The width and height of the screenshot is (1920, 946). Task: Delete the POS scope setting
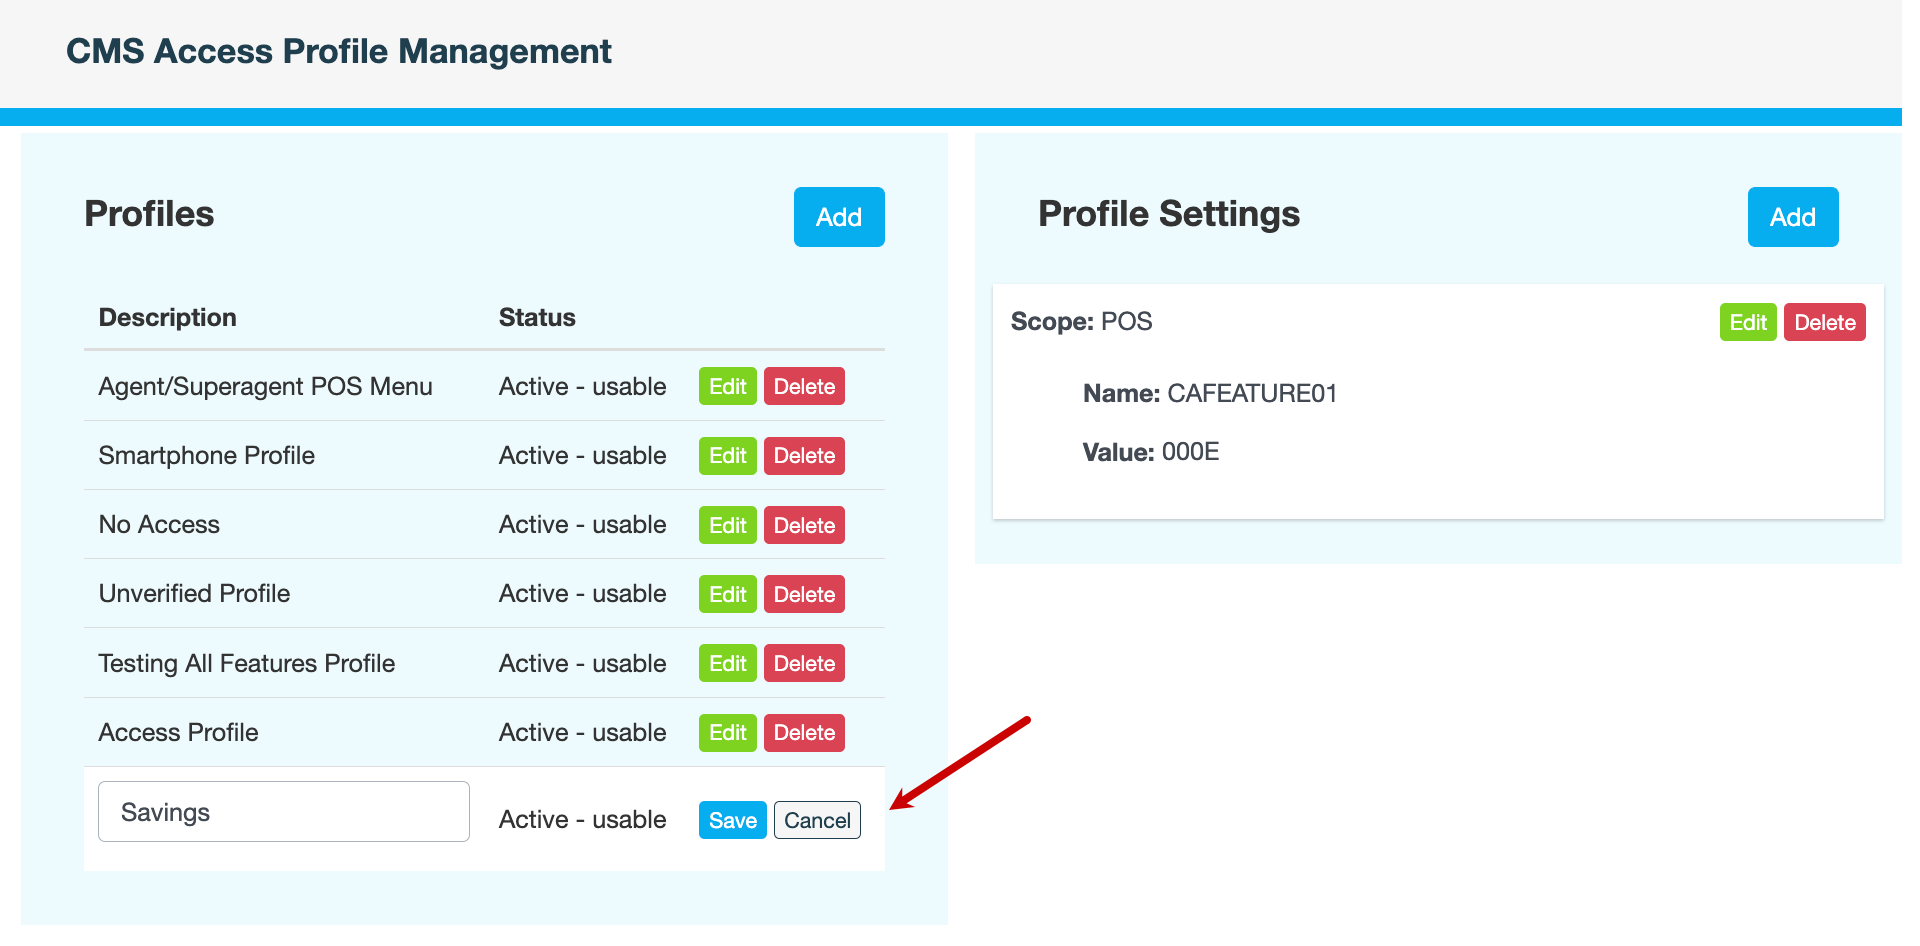tap(1824, 322)
